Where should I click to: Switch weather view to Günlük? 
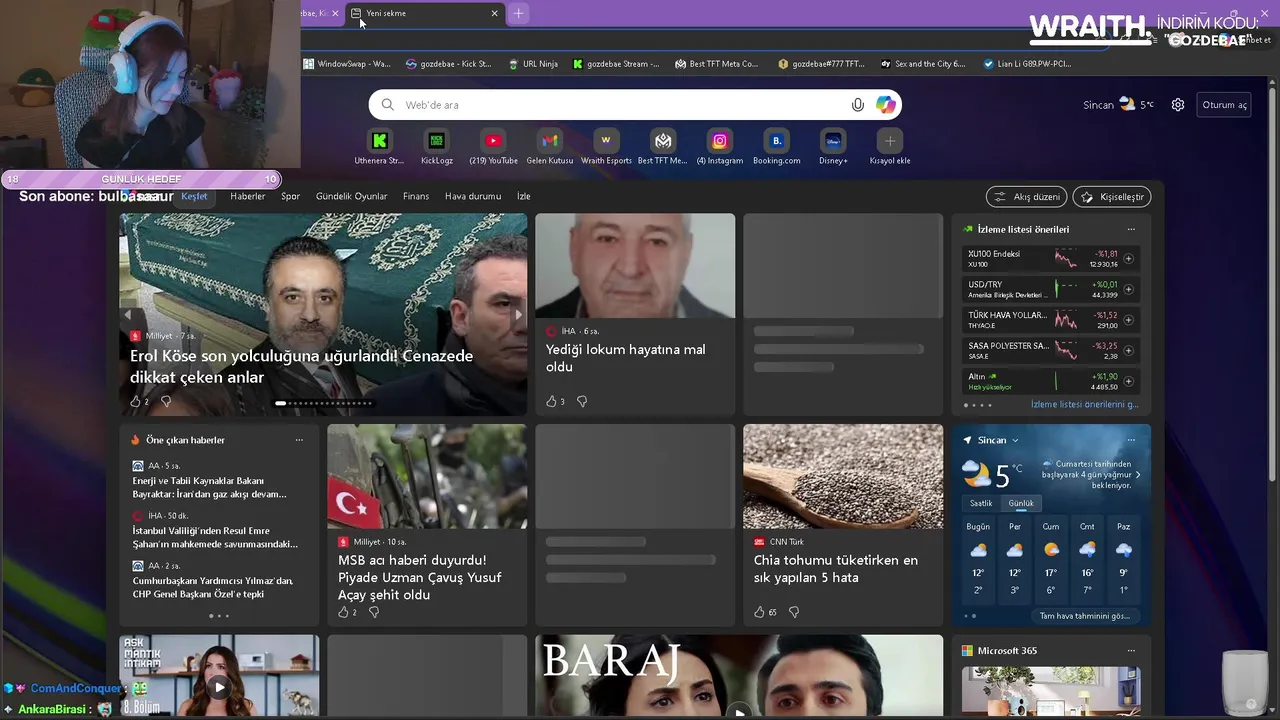pyautogui.click(x=1021, y=503)
